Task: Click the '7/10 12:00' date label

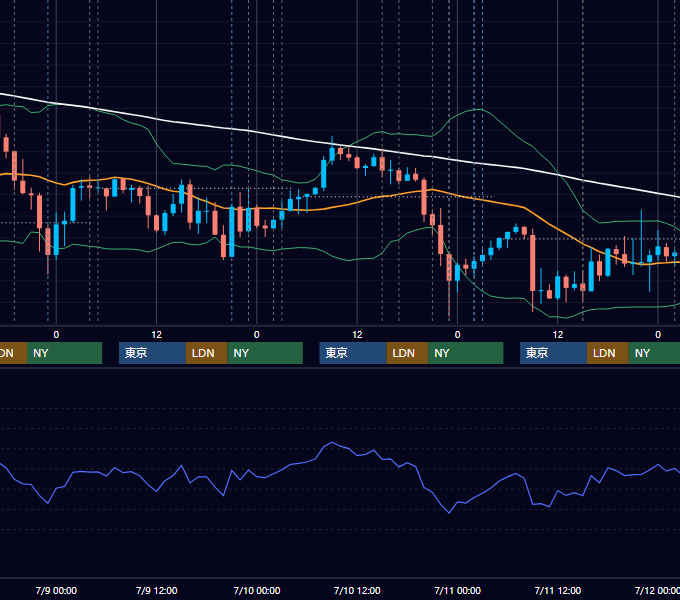Action: pos(357,590)
